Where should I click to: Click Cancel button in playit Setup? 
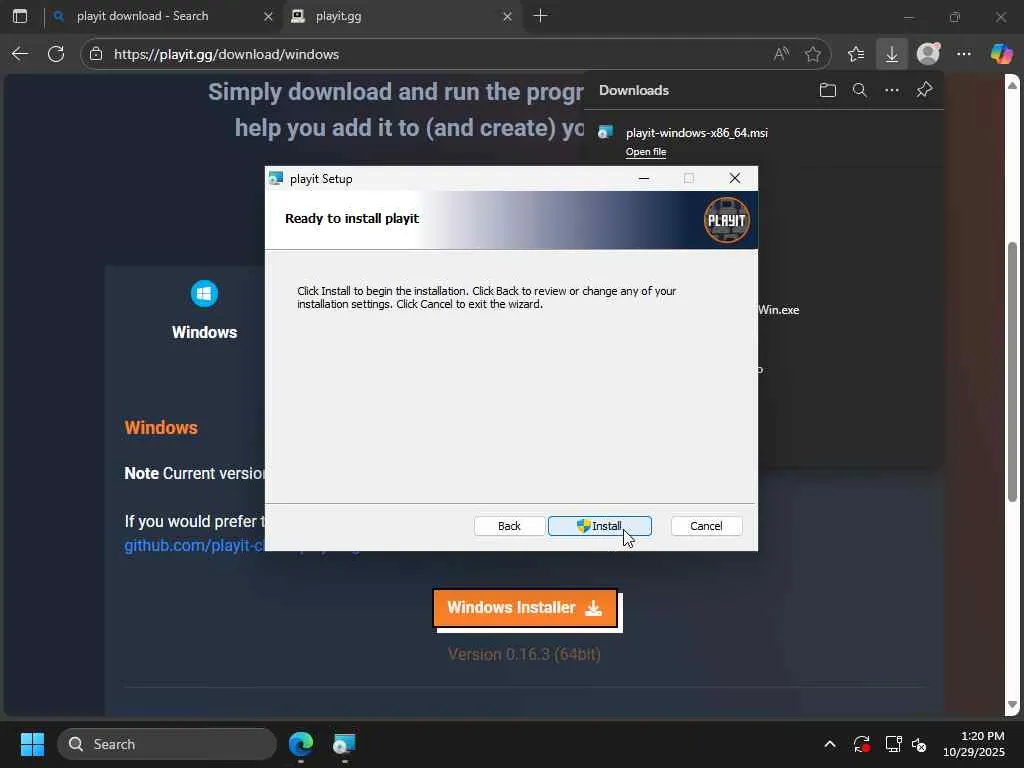click(x=706, y=526)
